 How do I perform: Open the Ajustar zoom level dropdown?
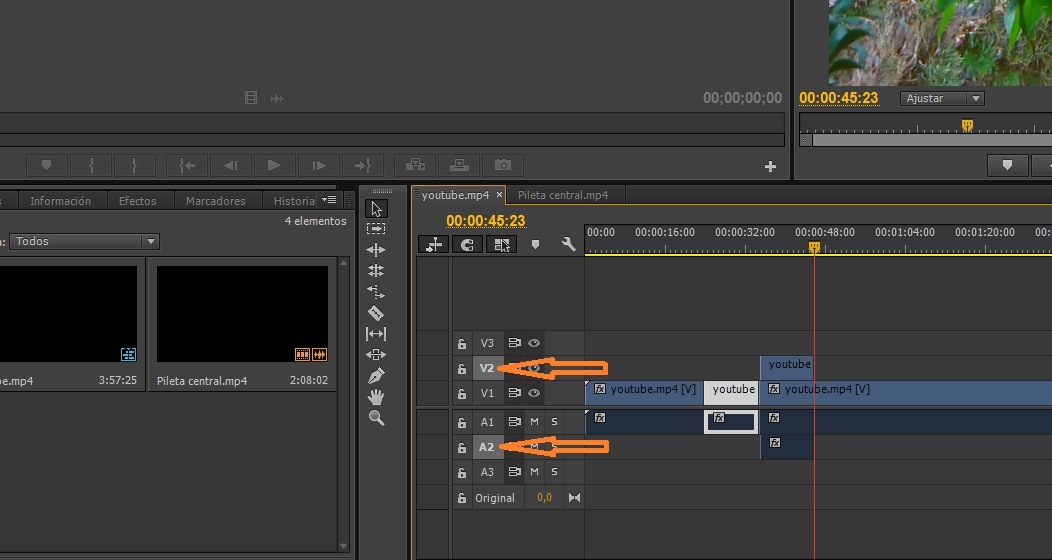point(942,99)
